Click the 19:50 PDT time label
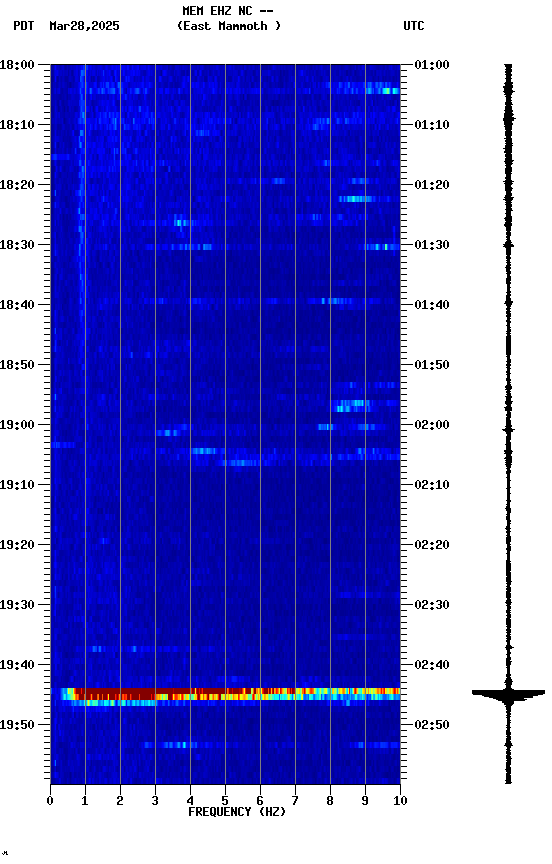The height and width of the screenshot is (864, 552). [x=17, y=725]
